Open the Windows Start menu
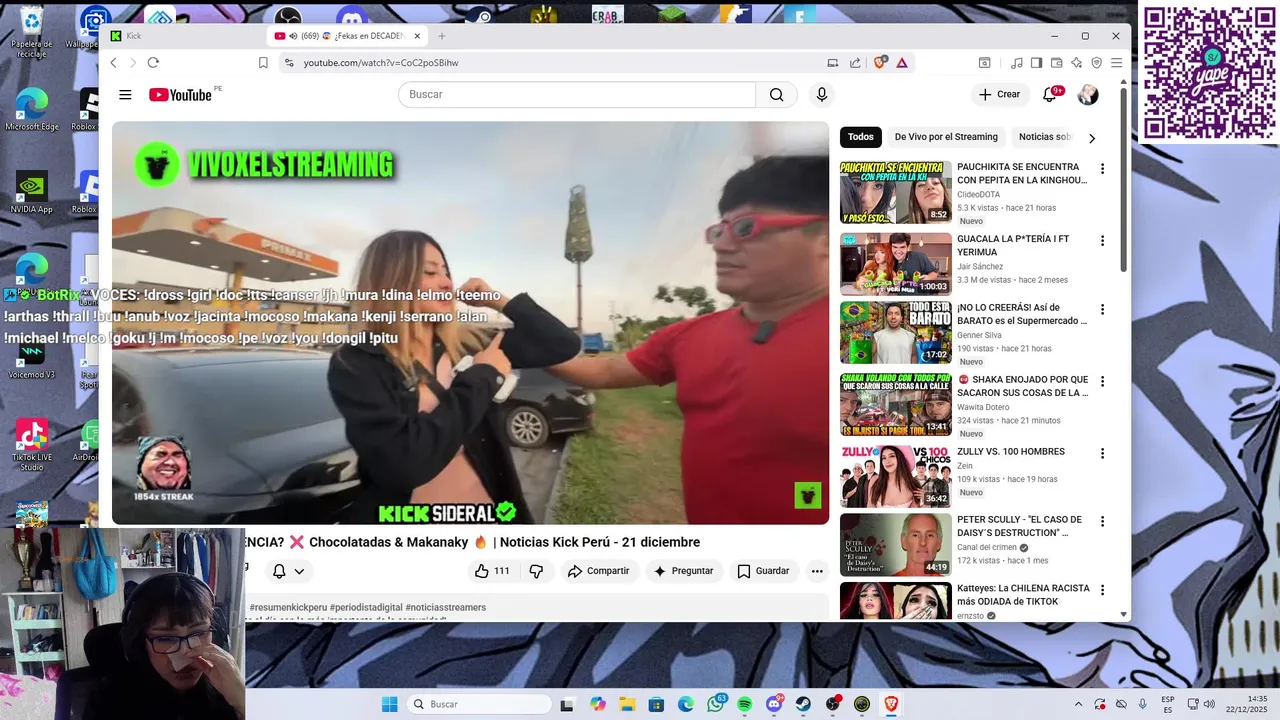Screen dimensions: 1280x720 (x=389, y=704)
